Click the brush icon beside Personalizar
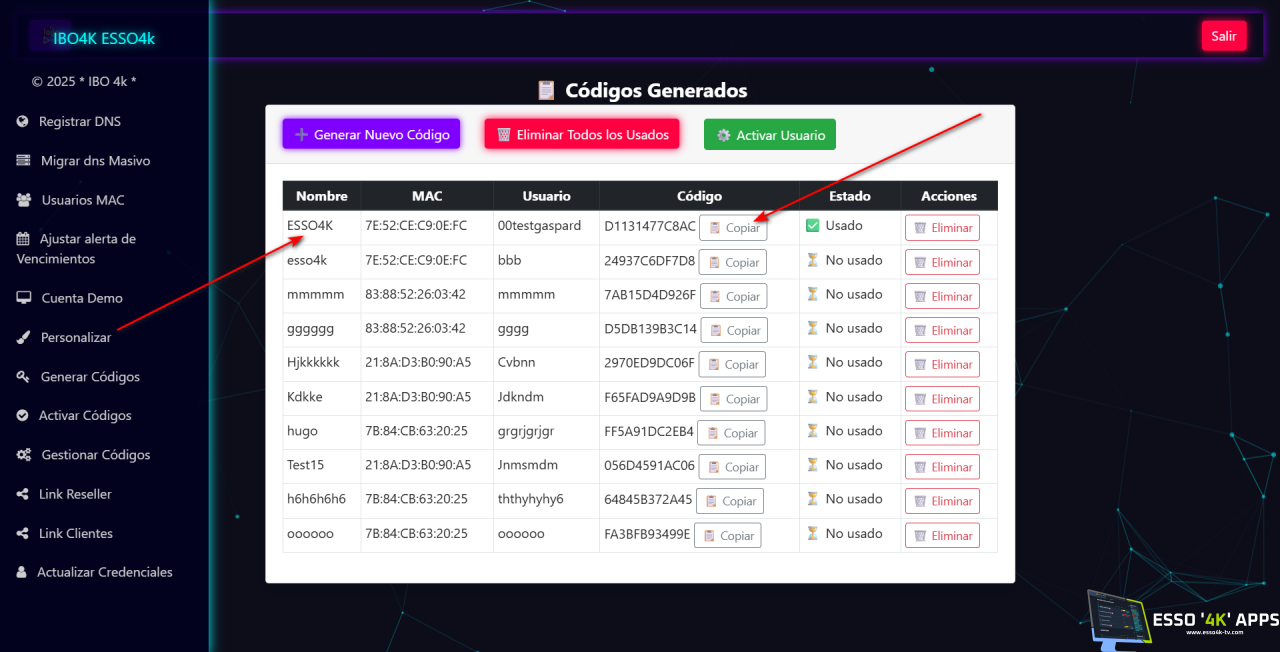The width and height of the screenshot is (1280, 652). click(23, 338)
